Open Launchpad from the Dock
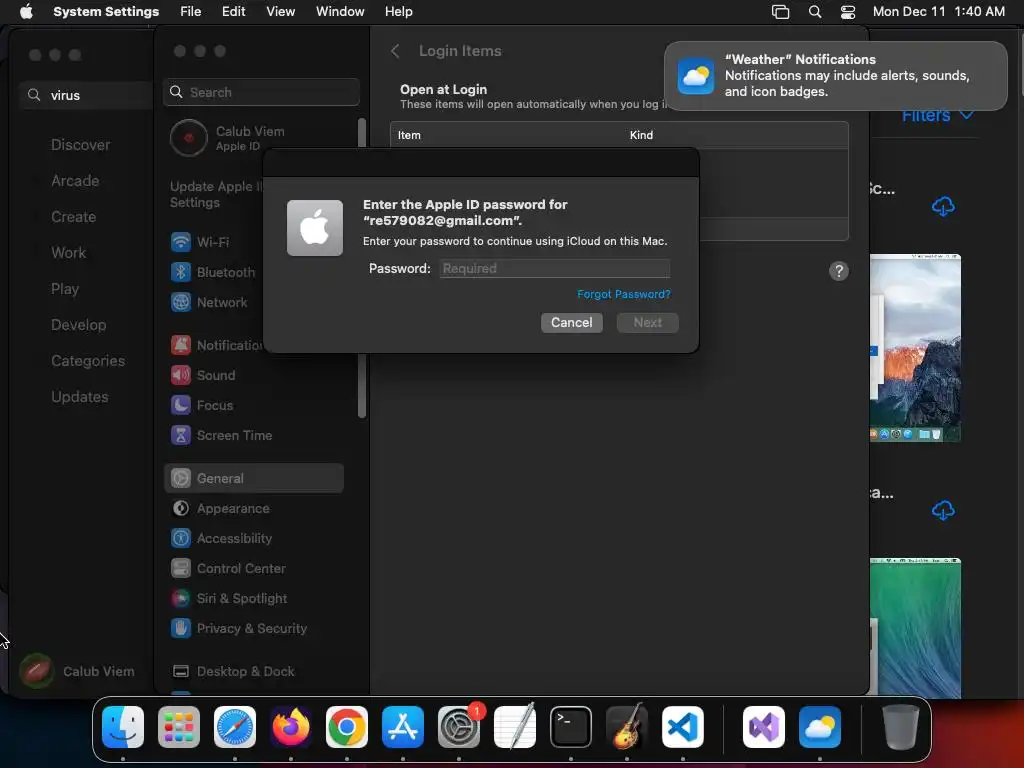The width and height of the screenshot is (1024, 768). tap(179, 727)
